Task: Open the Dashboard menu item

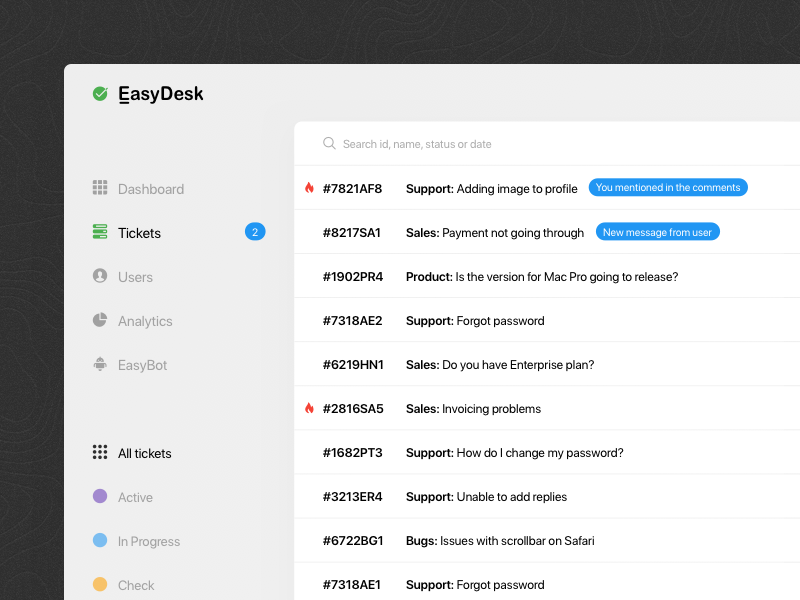Action: coord(150,189)
